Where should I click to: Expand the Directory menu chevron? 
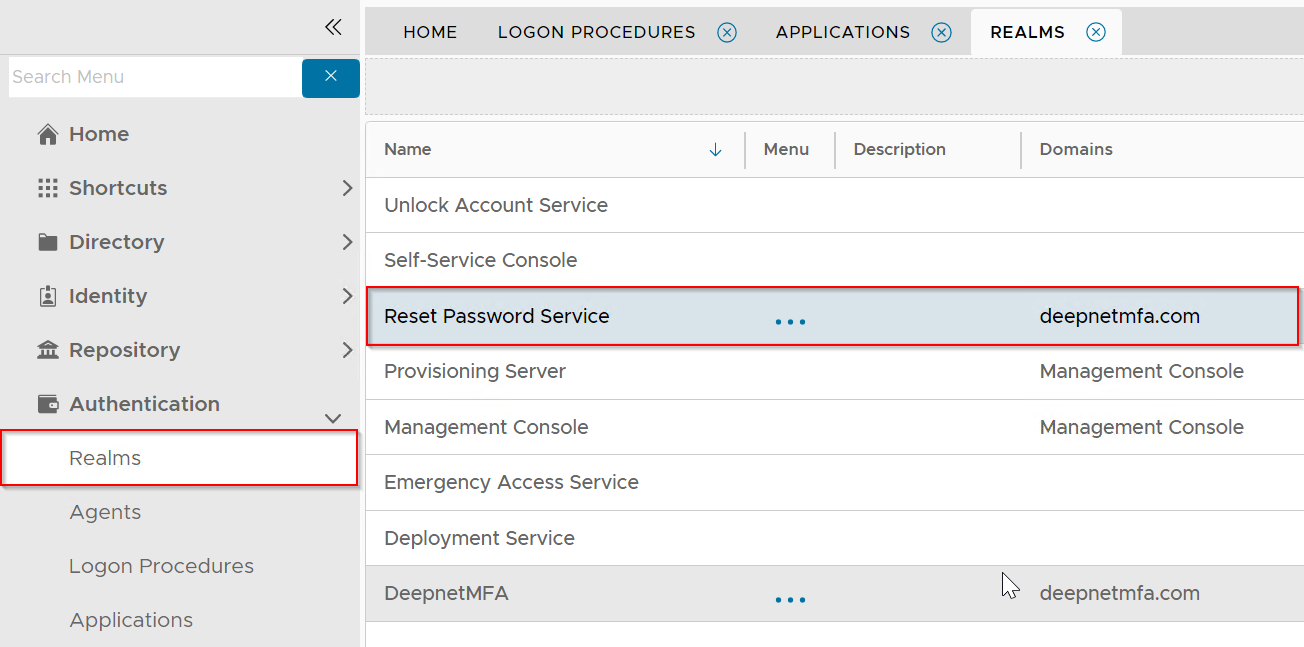pyautogui.click(x=347, y=242)
